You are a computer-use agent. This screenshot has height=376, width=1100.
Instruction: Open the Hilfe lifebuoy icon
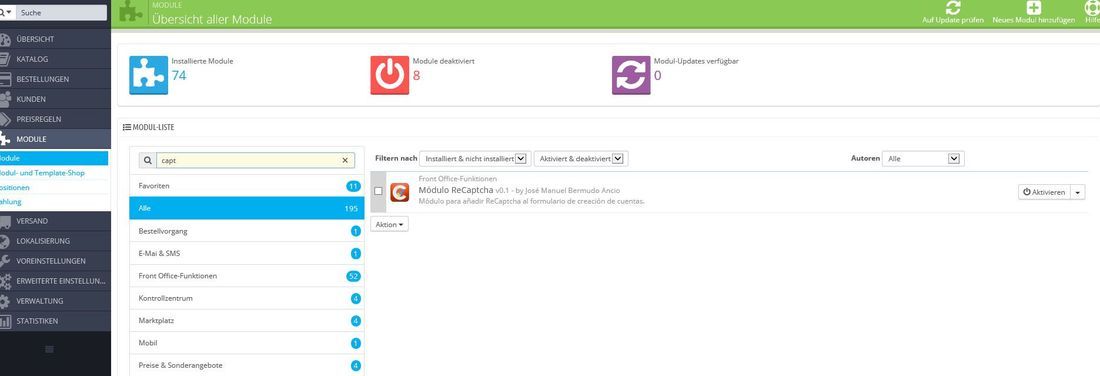click(1092, 8)
